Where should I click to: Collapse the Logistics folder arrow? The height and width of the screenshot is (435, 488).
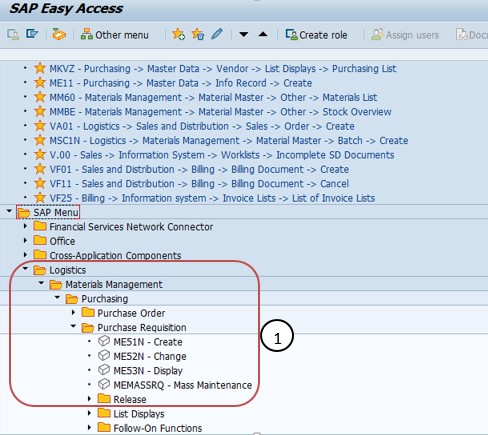tap(25, 268)
